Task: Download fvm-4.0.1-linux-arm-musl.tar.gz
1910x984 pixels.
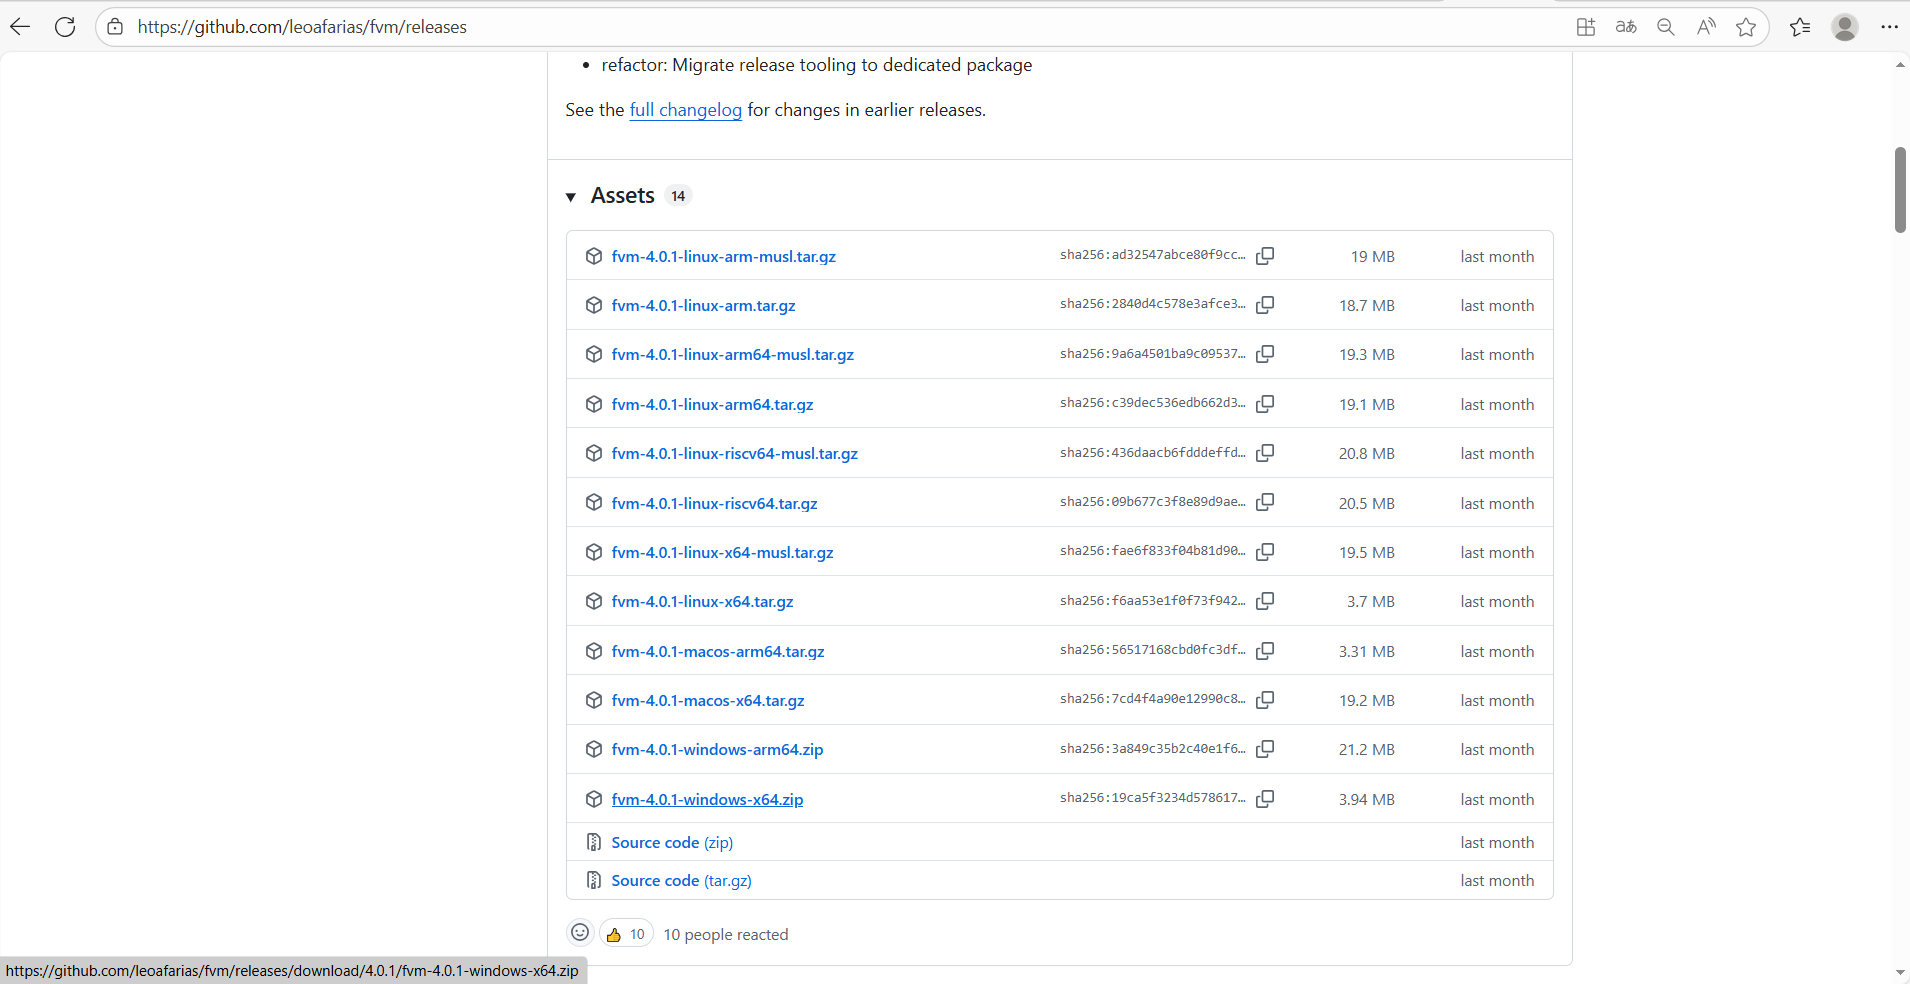Action: pyautogui.click(x=723, y=257)
